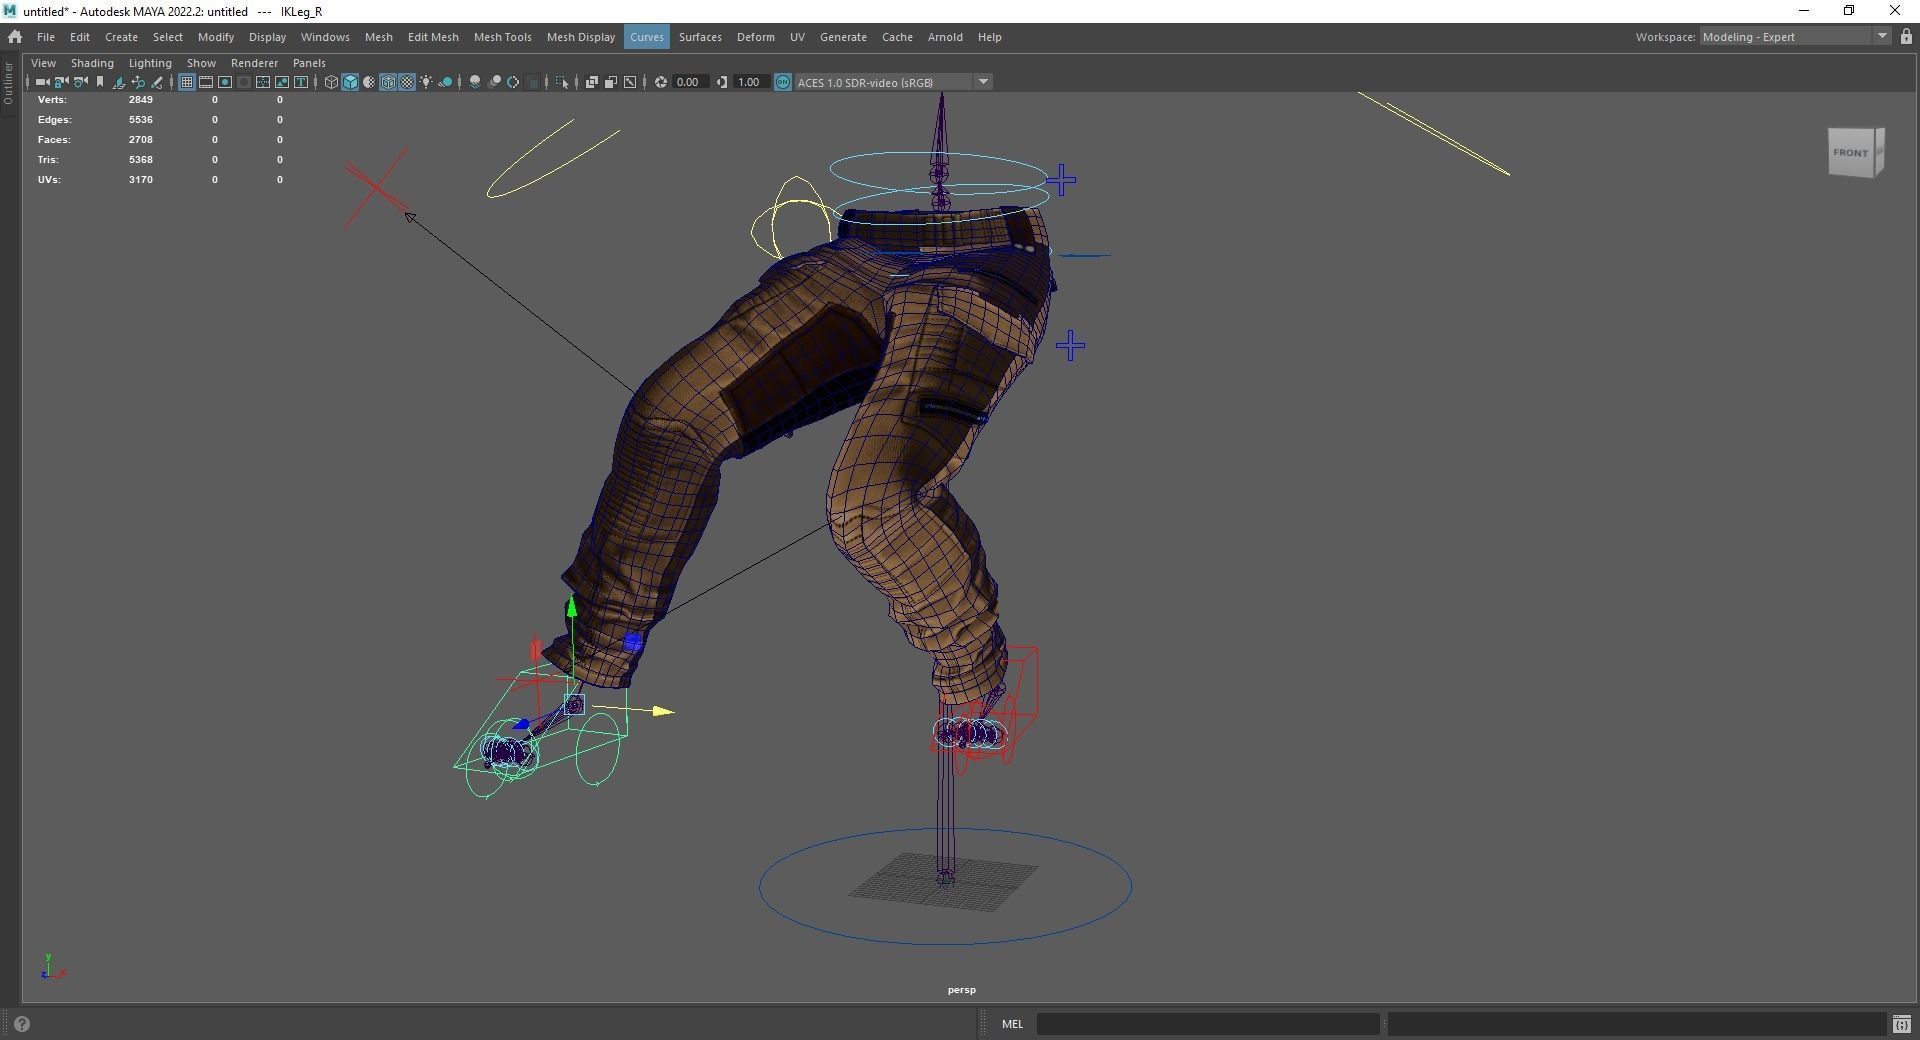
Task: Click the X-Ray icon
Action: pyautogui.click(x=592, y=82)
